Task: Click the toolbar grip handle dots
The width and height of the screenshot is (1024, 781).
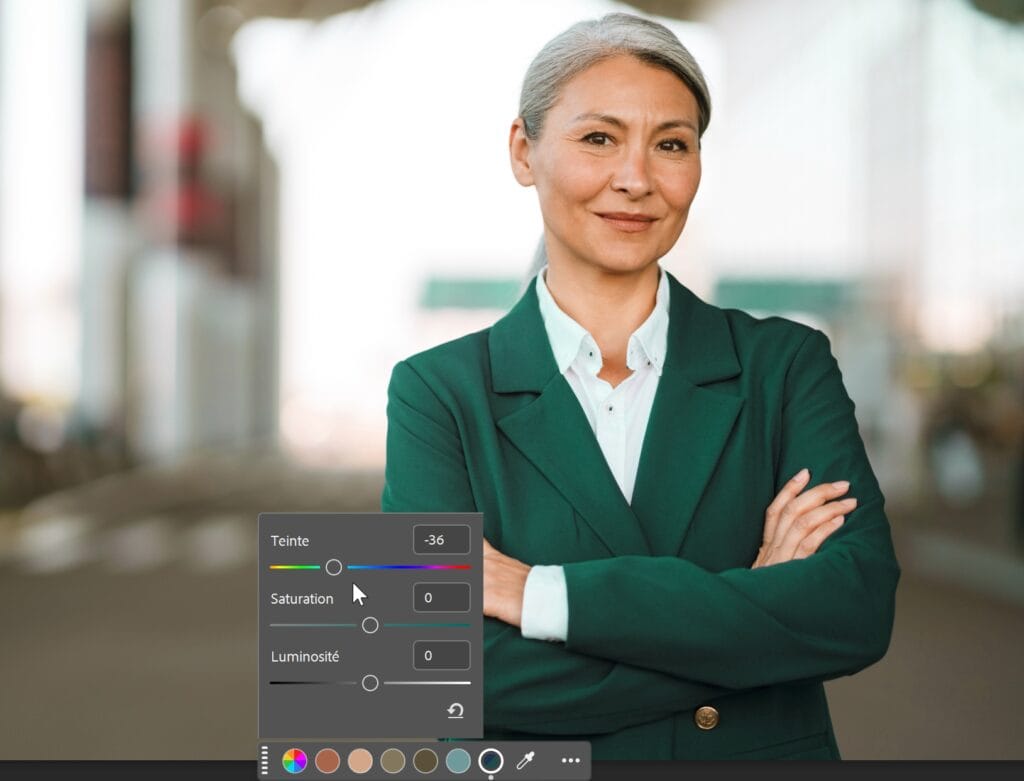Action: [264, 761]
